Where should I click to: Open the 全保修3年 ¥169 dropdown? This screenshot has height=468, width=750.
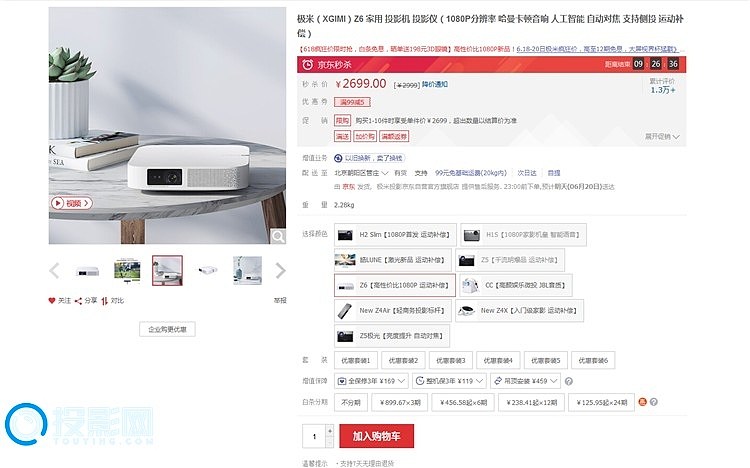click(x=371, y=381)
